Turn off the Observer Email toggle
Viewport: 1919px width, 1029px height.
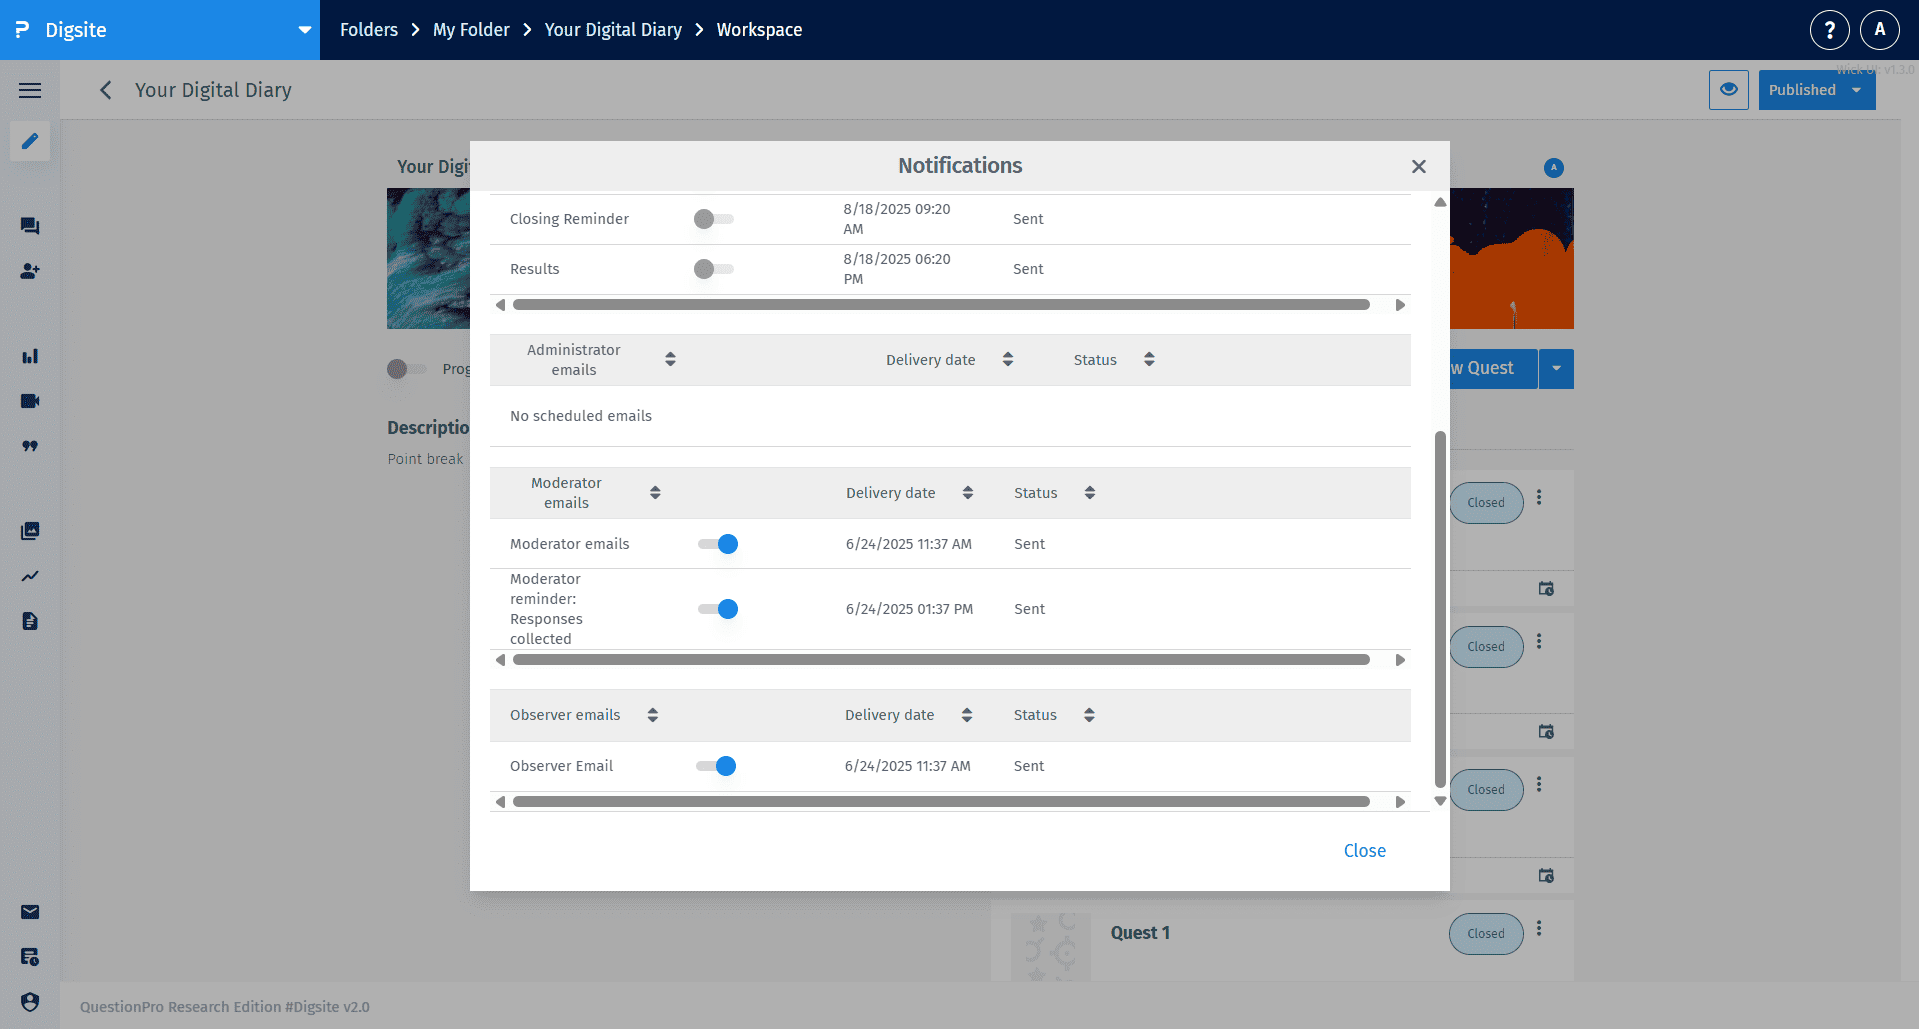[716, 766]
